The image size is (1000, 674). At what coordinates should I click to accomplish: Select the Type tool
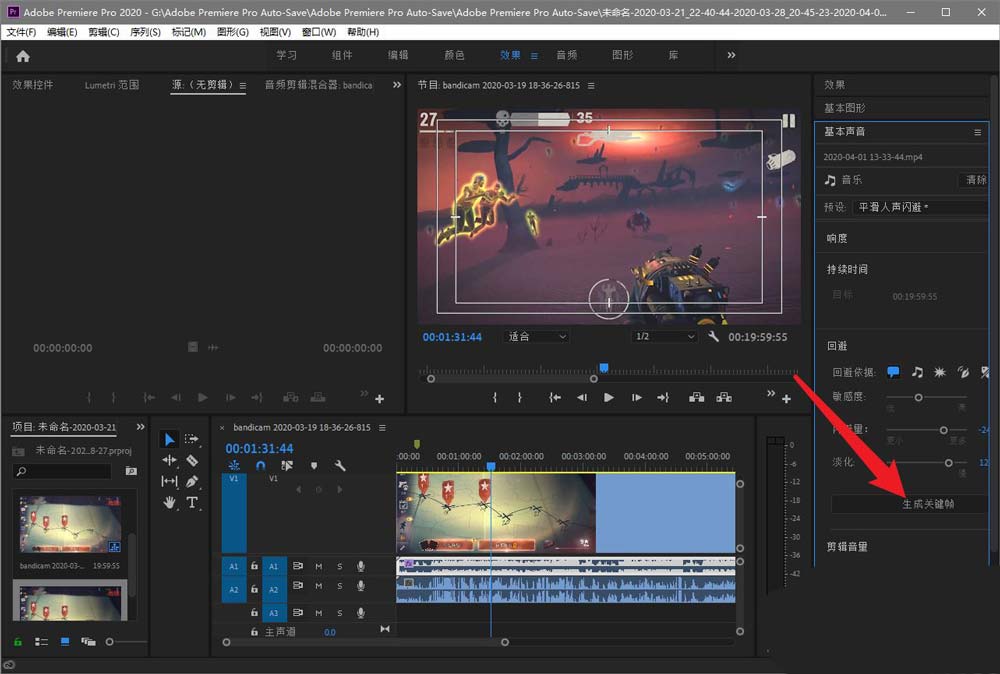pyautogui.click(x=192, y=502)
